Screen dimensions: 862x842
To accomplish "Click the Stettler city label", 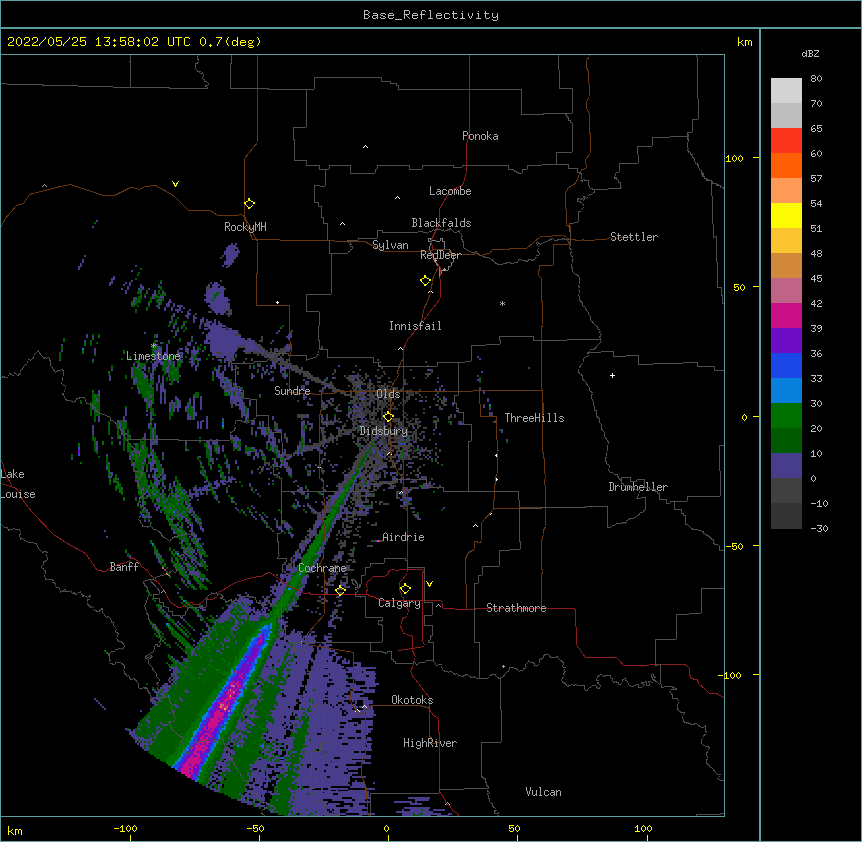I will (x=634, y=237).
